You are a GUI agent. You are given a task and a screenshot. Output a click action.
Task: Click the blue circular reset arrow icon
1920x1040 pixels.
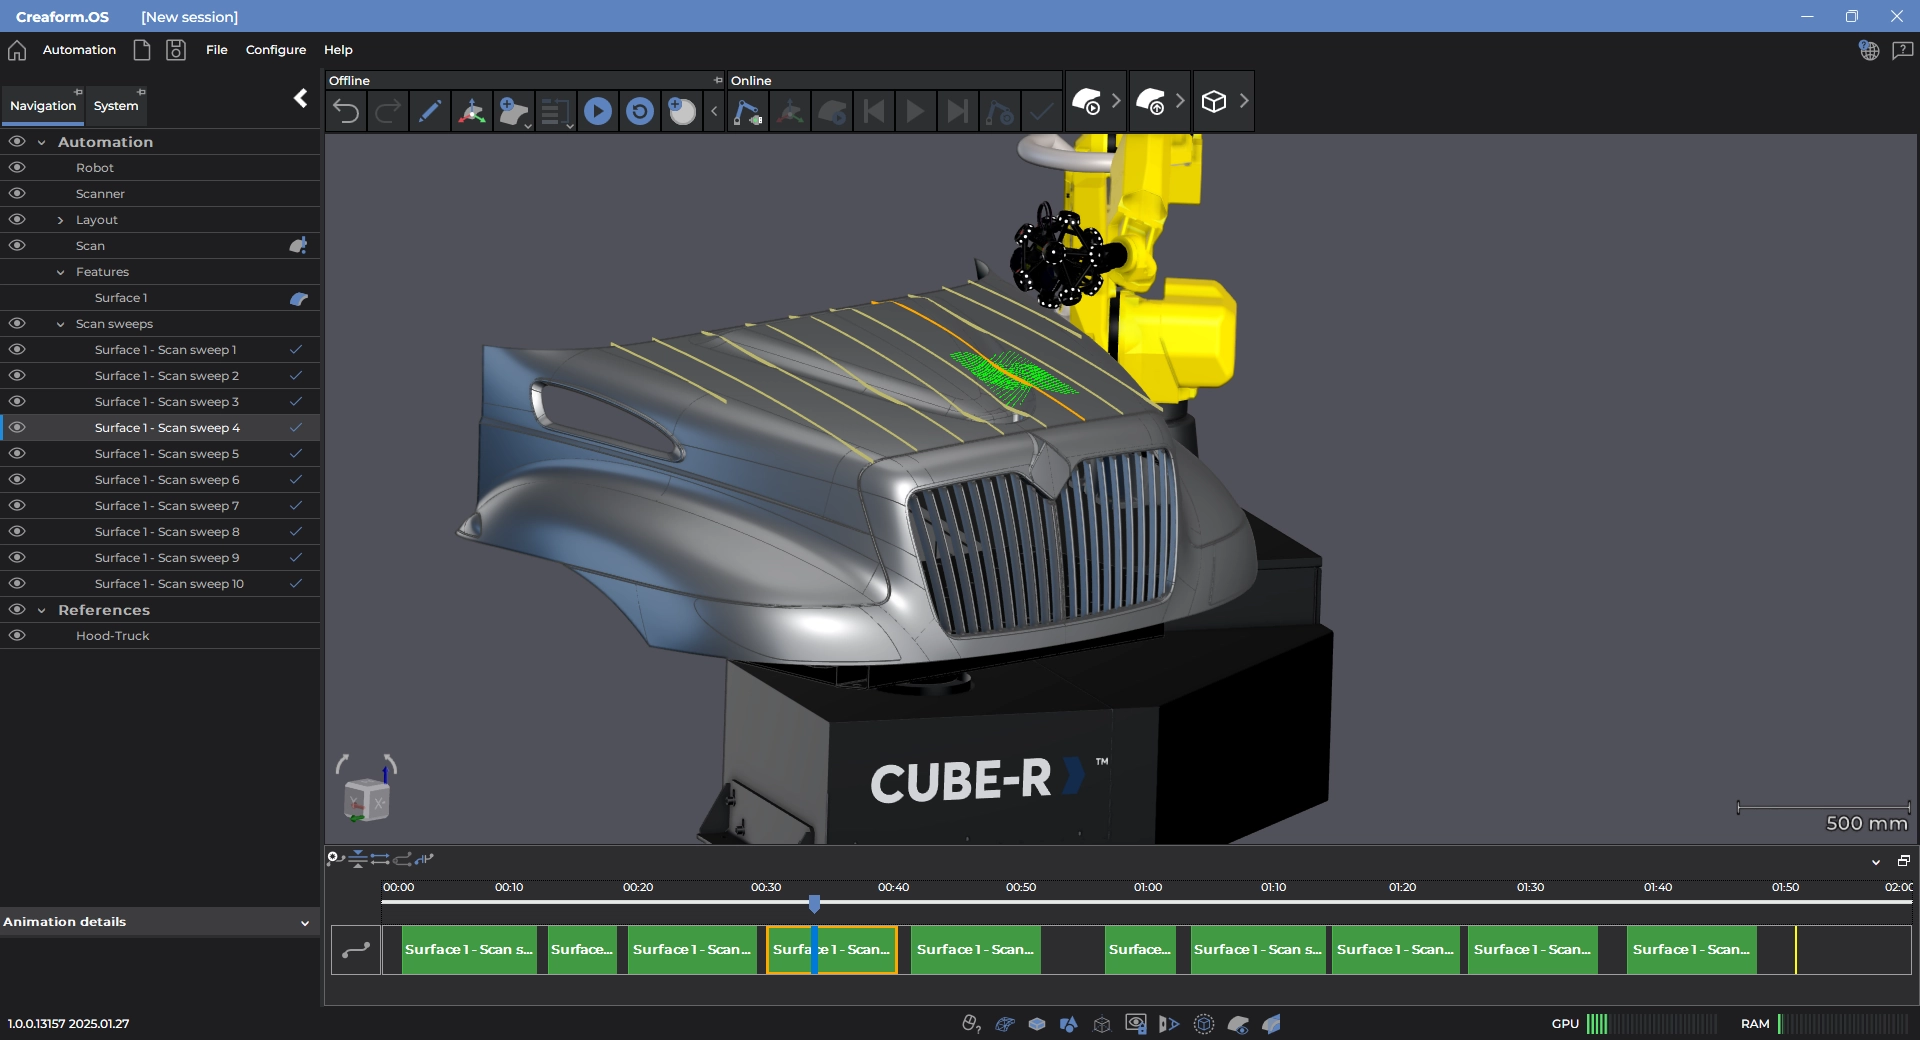coord(640,111)
